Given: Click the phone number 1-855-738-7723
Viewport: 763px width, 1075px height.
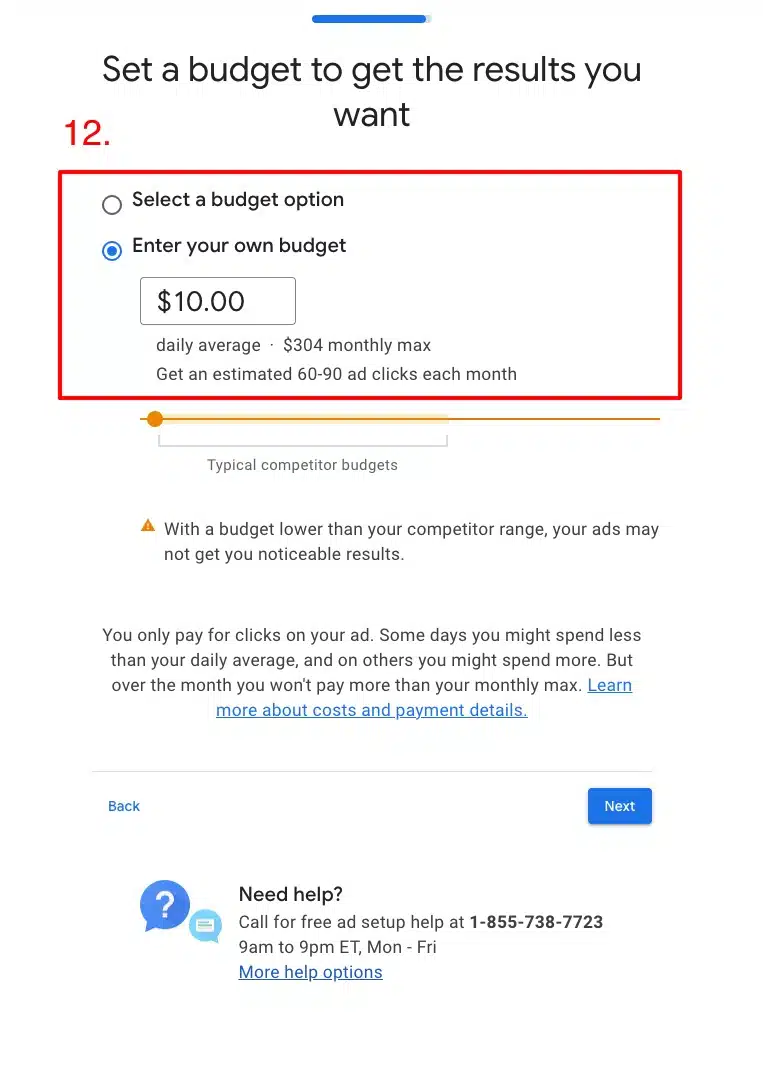Looking at the screenshot, I should coord(536,922).
